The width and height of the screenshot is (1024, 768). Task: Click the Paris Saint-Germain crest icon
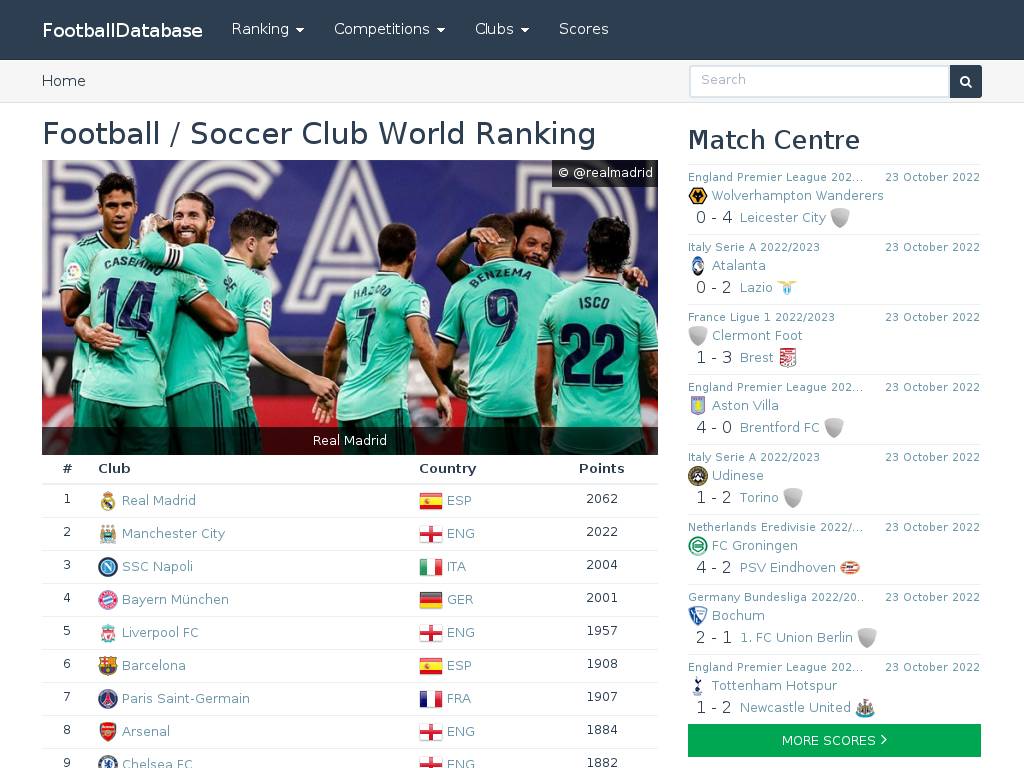(108, 699)
